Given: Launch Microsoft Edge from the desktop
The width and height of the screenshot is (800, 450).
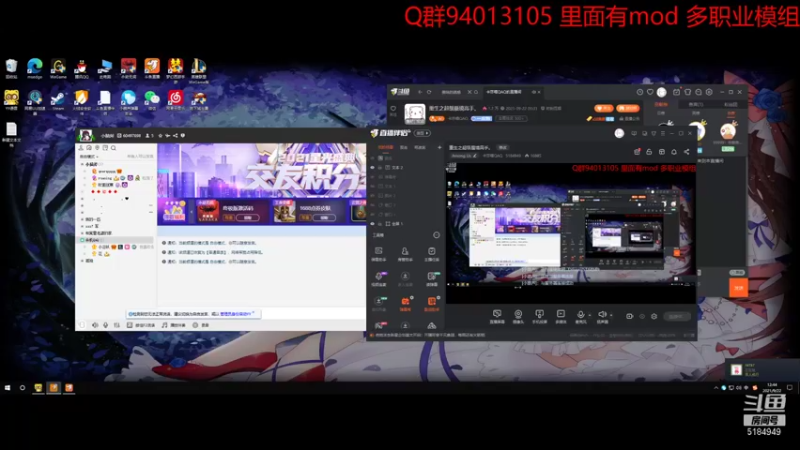Looking at the screenshot, I should point(35,68).
